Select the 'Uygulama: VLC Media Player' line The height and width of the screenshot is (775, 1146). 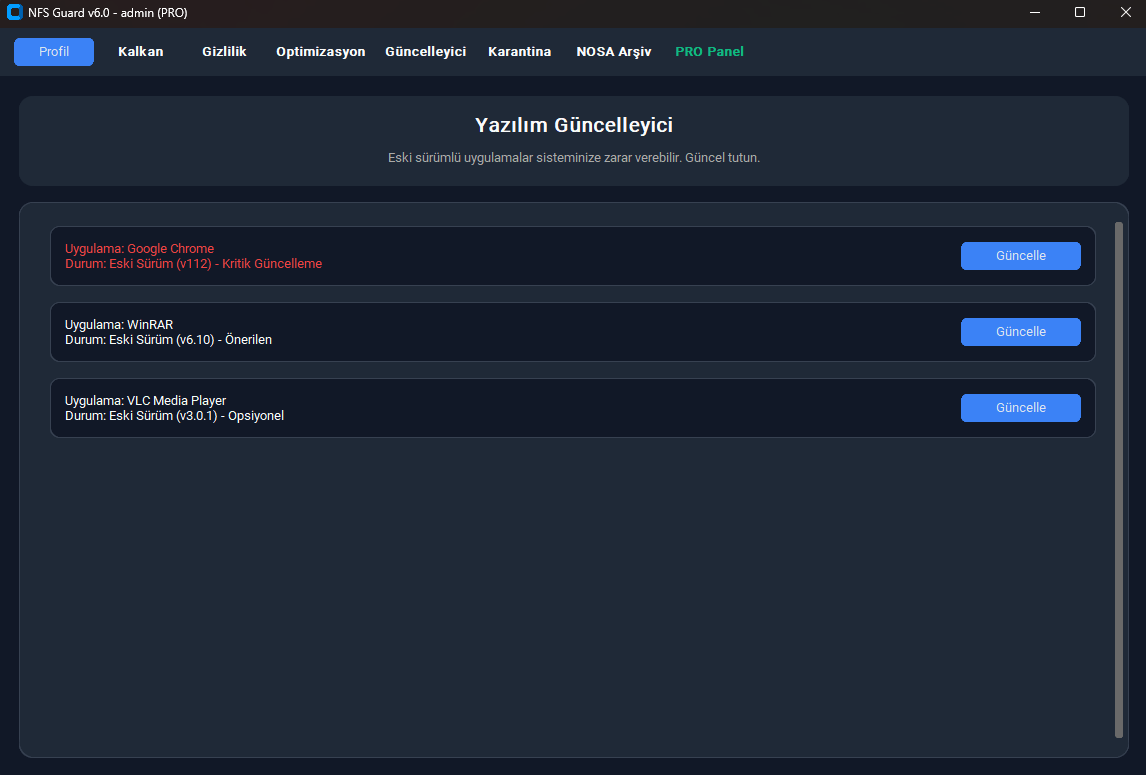coord(145,401)
